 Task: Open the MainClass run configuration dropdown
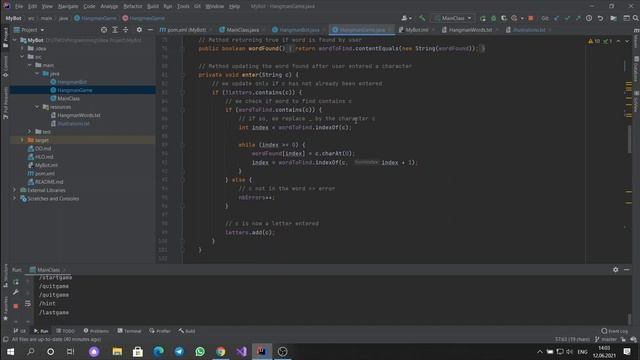[x=453, y=18]
